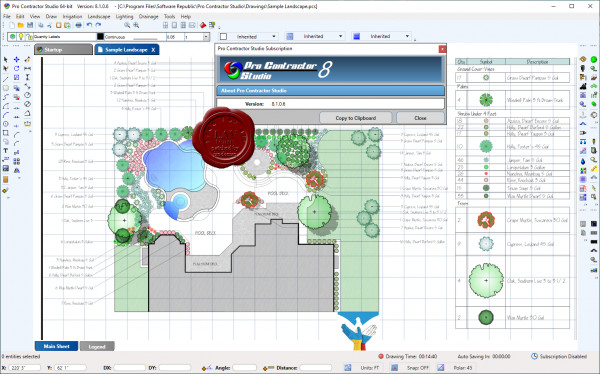Open the Tools menu

click(170, 16)
